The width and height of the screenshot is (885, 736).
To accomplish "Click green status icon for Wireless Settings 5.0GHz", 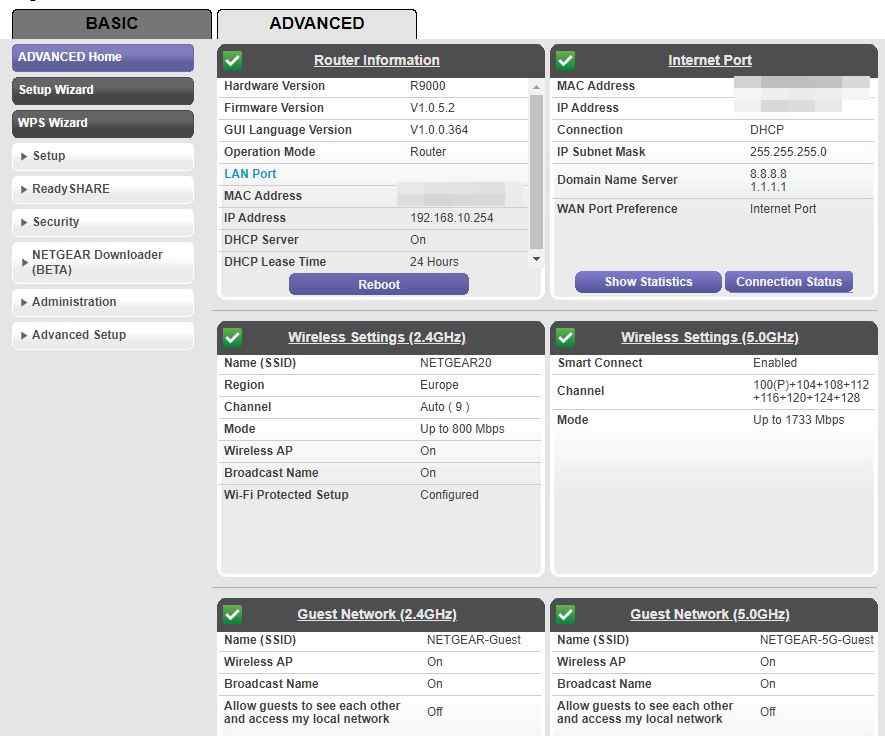I will click(566, 337).
